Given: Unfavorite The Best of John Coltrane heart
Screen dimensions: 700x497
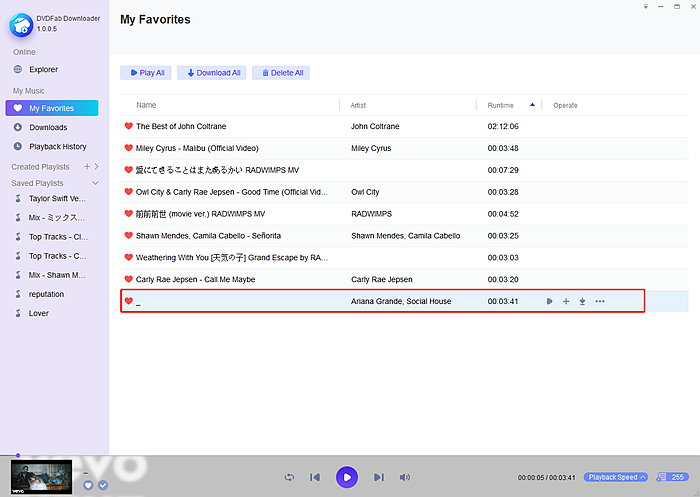Looking at the screenshot, I should pos(129,126).
